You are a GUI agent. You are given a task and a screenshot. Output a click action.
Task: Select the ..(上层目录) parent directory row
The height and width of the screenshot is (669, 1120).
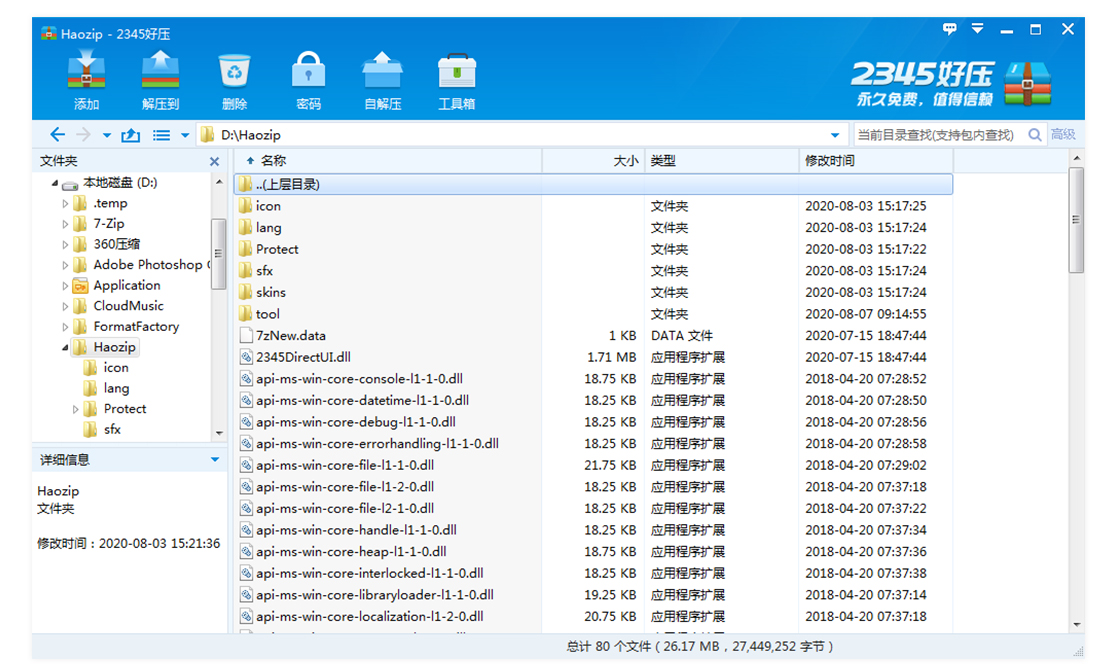pyautogui.click(x=593, y=184)
